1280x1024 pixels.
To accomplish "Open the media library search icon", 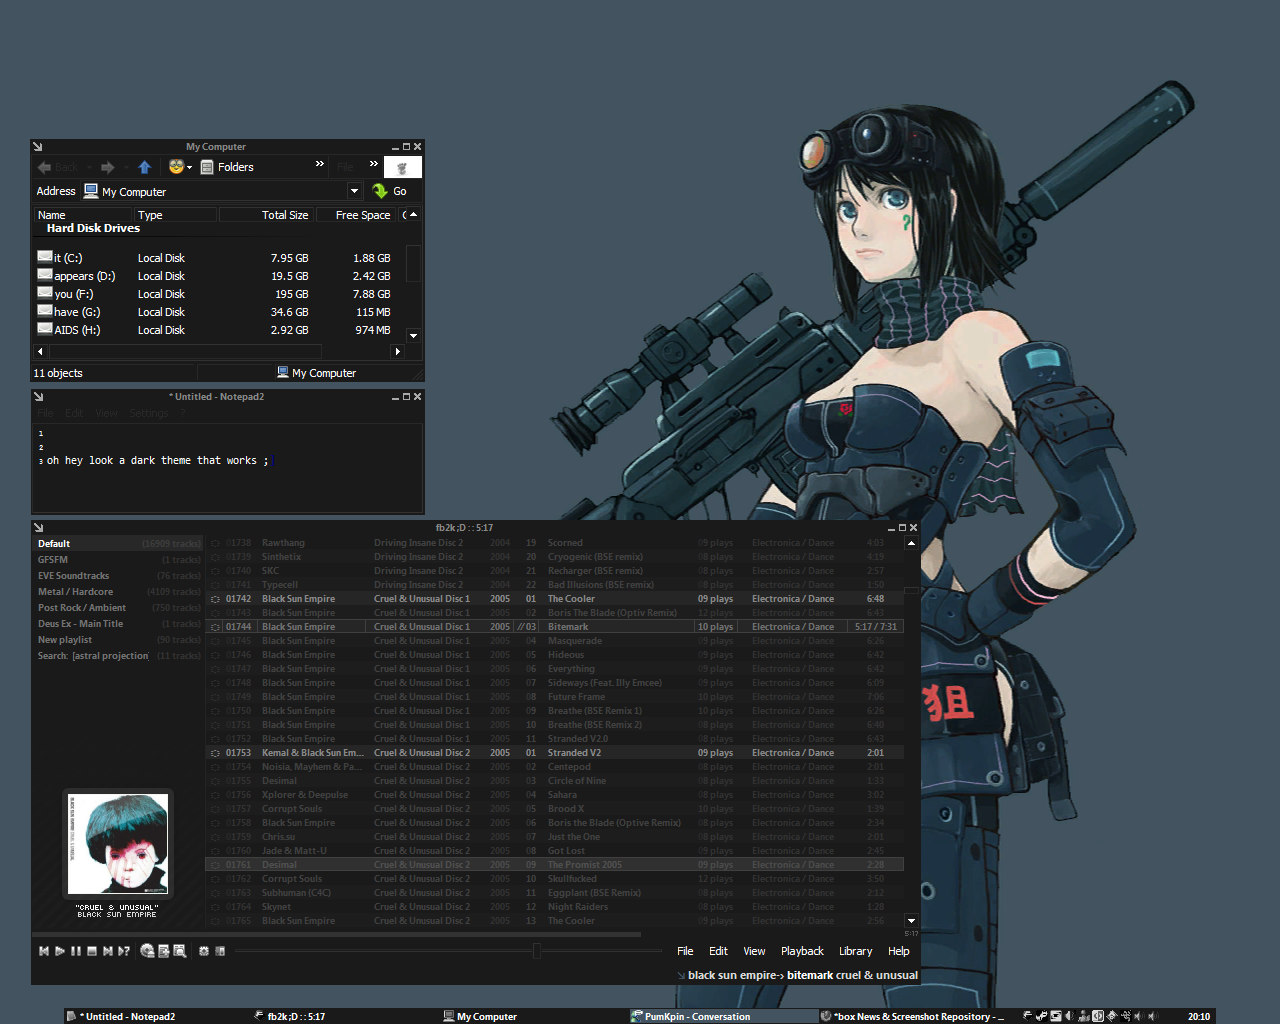I will 180,951.
